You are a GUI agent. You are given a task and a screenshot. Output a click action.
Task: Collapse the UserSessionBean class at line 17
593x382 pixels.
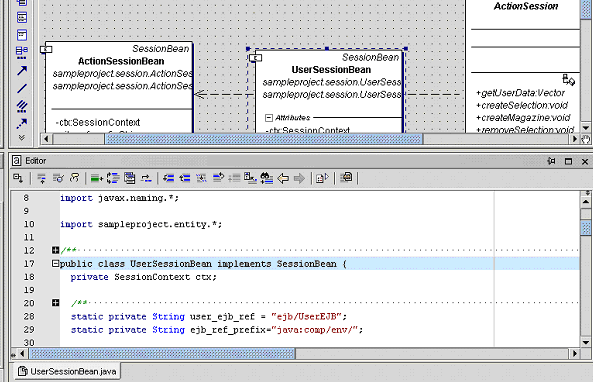(x=55, y=264)
